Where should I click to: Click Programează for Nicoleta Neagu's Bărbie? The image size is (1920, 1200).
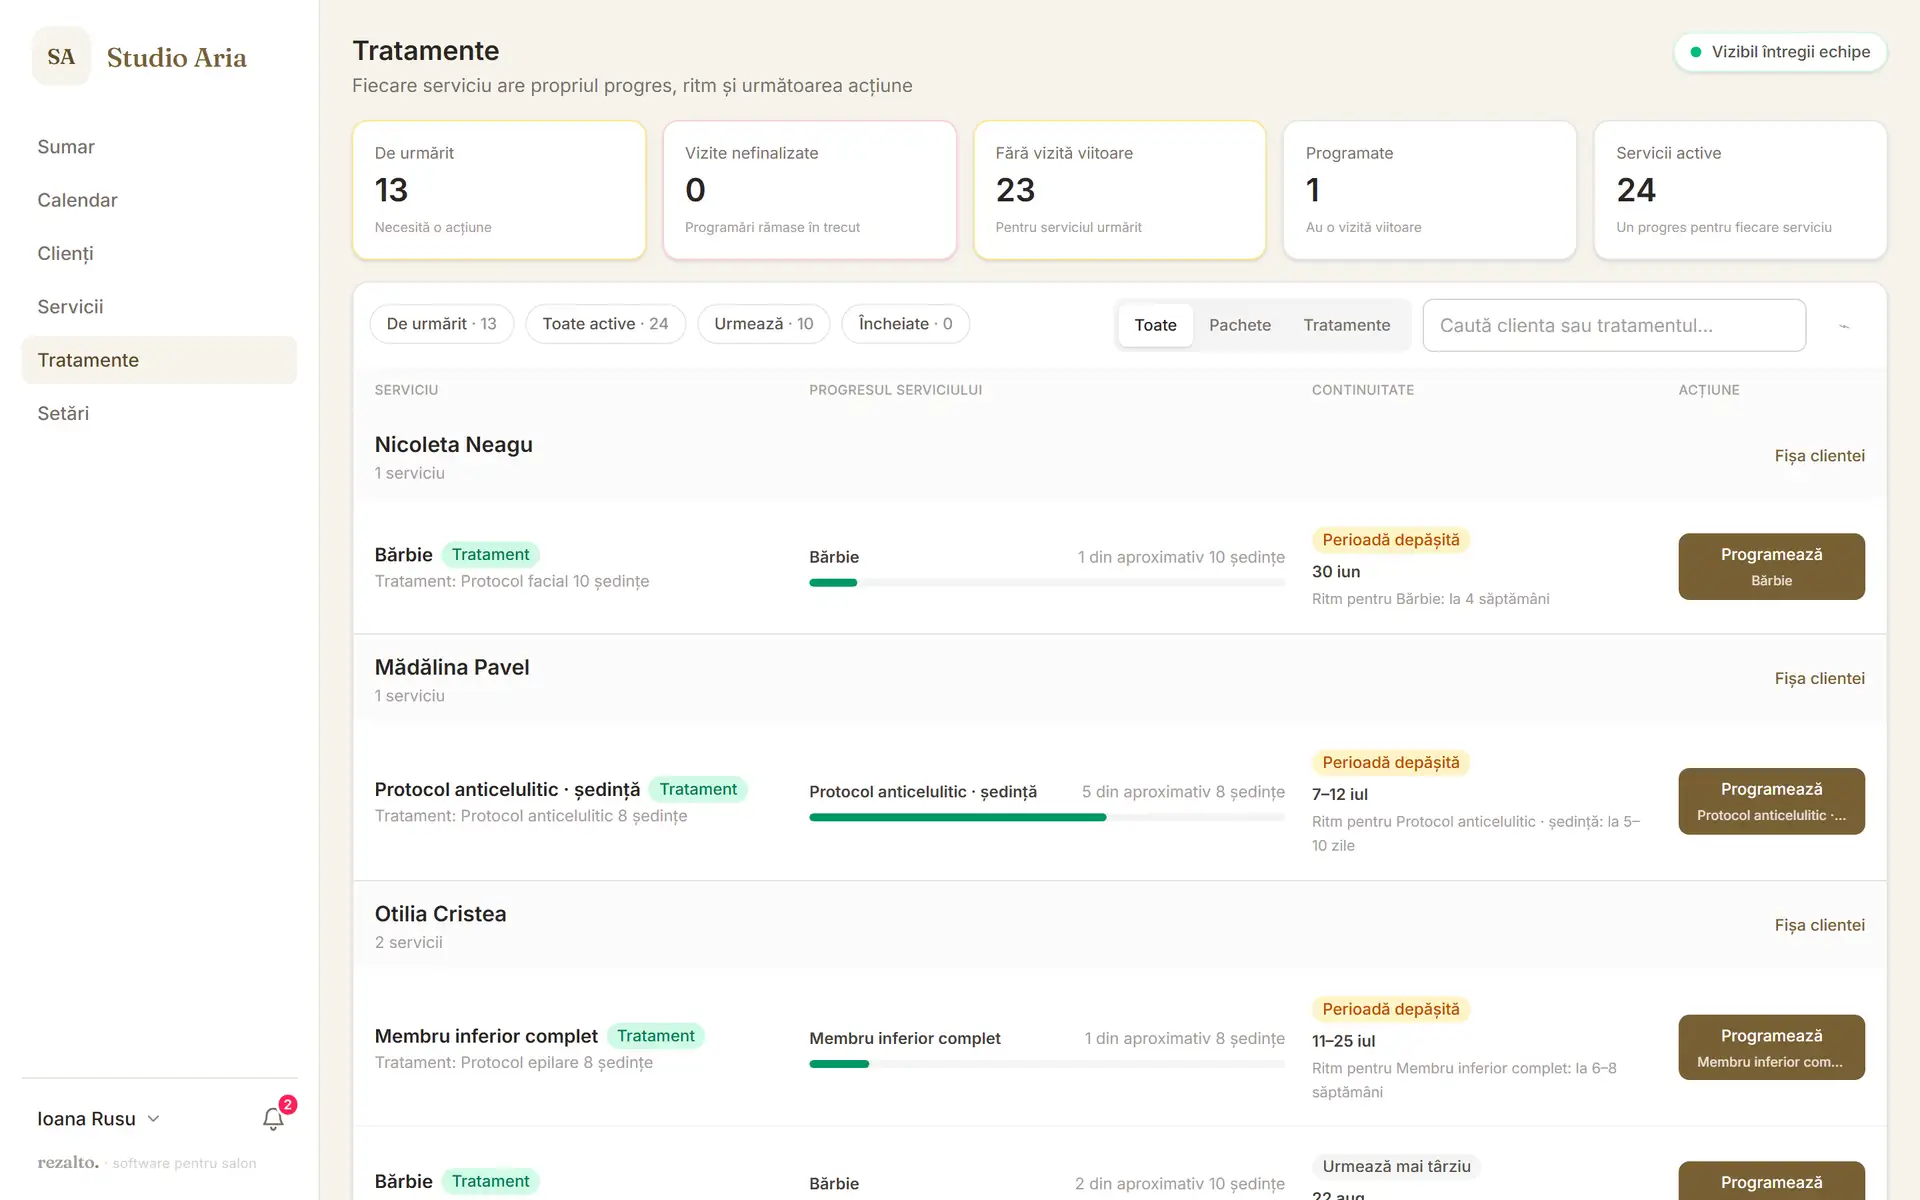(1771, 566)
